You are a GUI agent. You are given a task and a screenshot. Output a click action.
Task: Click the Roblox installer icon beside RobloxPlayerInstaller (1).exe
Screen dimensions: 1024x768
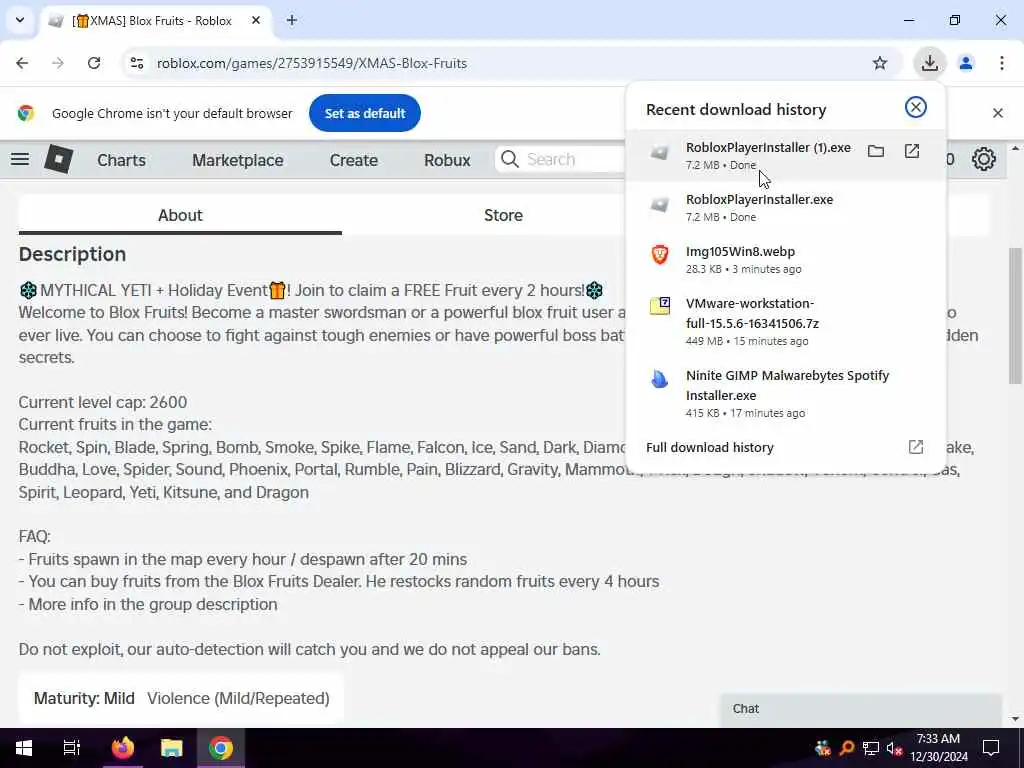coord(660,152)
